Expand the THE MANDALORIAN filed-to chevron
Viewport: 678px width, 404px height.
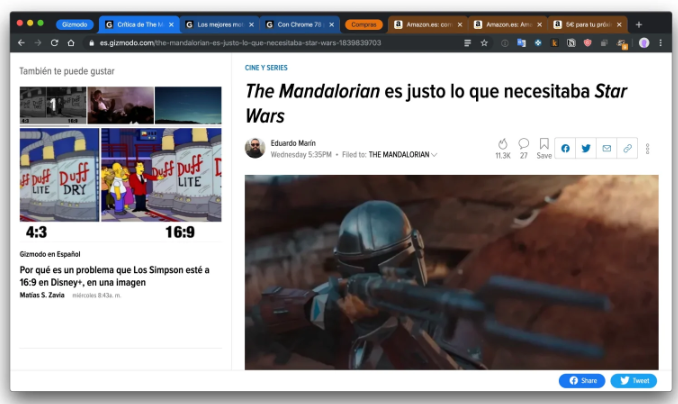pyautogui.click(x=434, y=155)
